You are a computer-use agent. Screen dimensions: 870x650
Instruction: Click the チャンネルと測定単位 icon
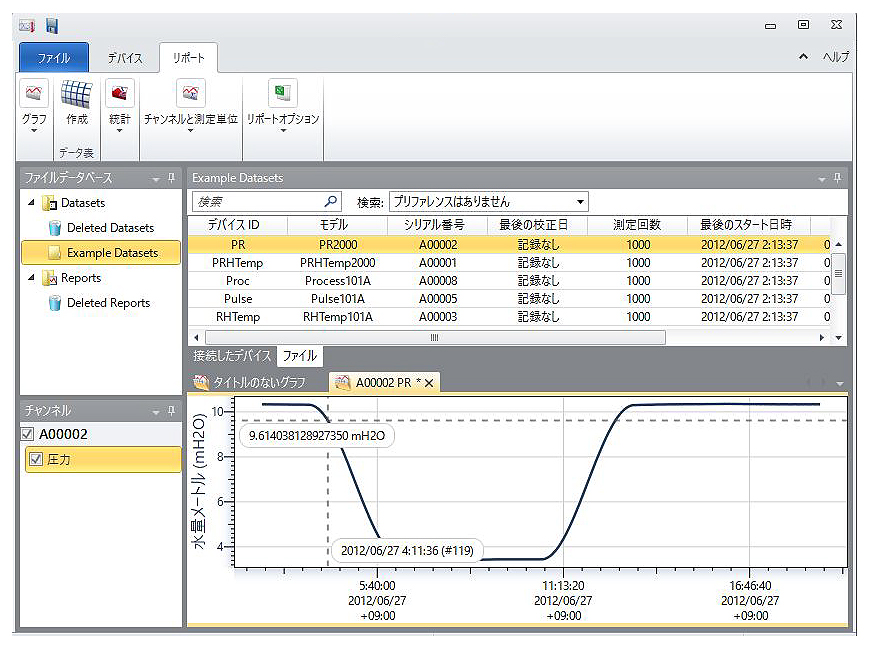point(190,94)
